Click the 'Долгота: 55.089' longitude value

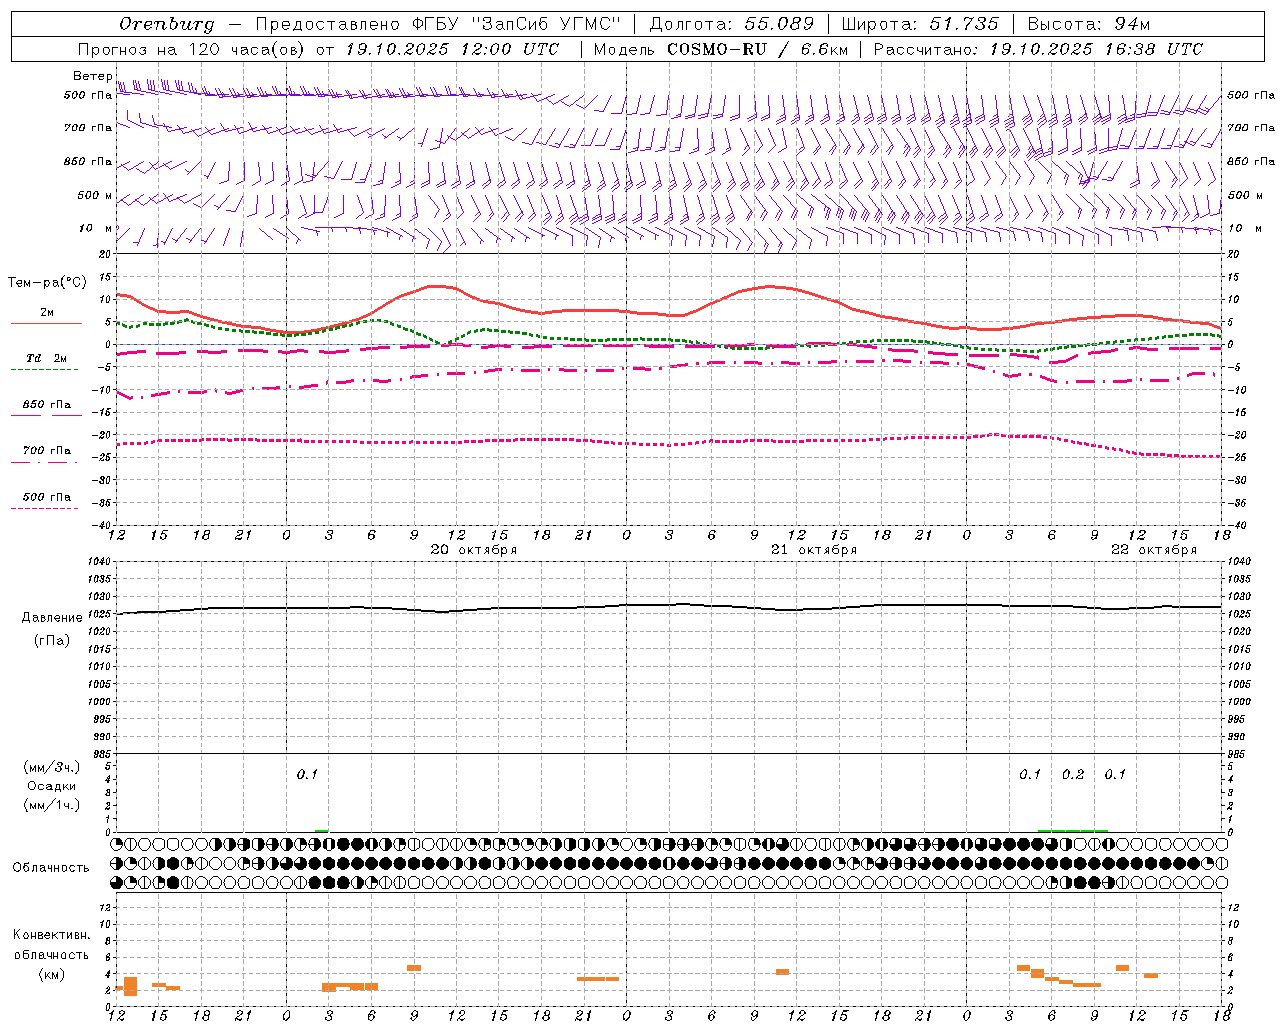731,24
